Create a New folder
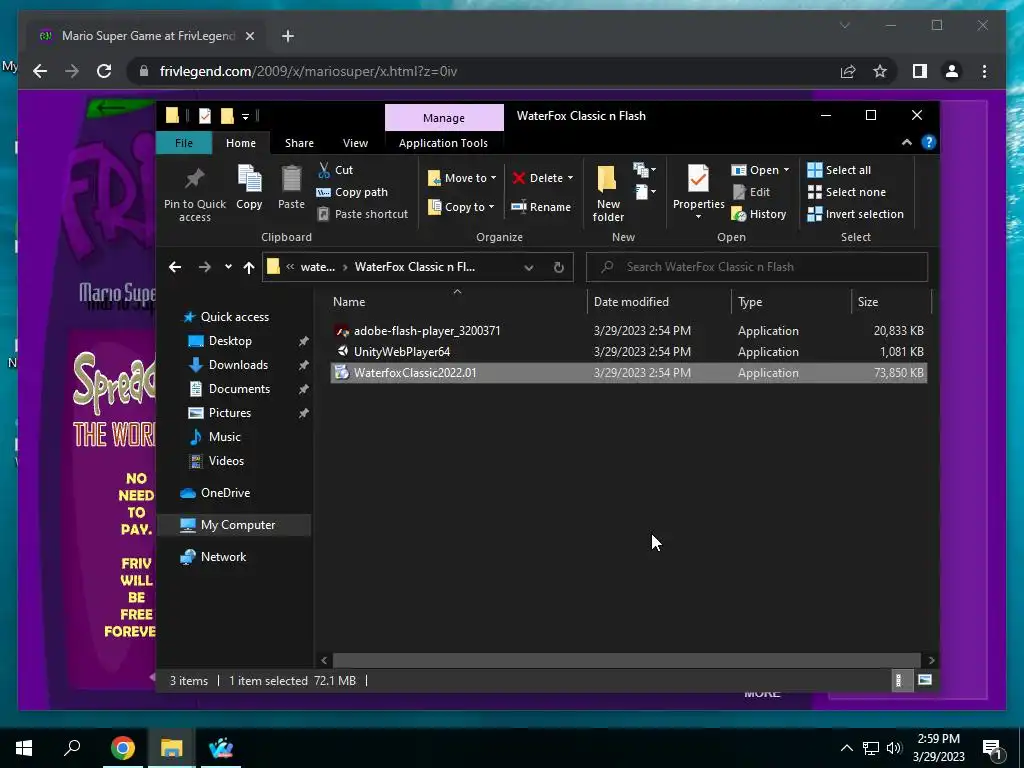The width and height of the screenshot is (1024, 768). point(608,193)
